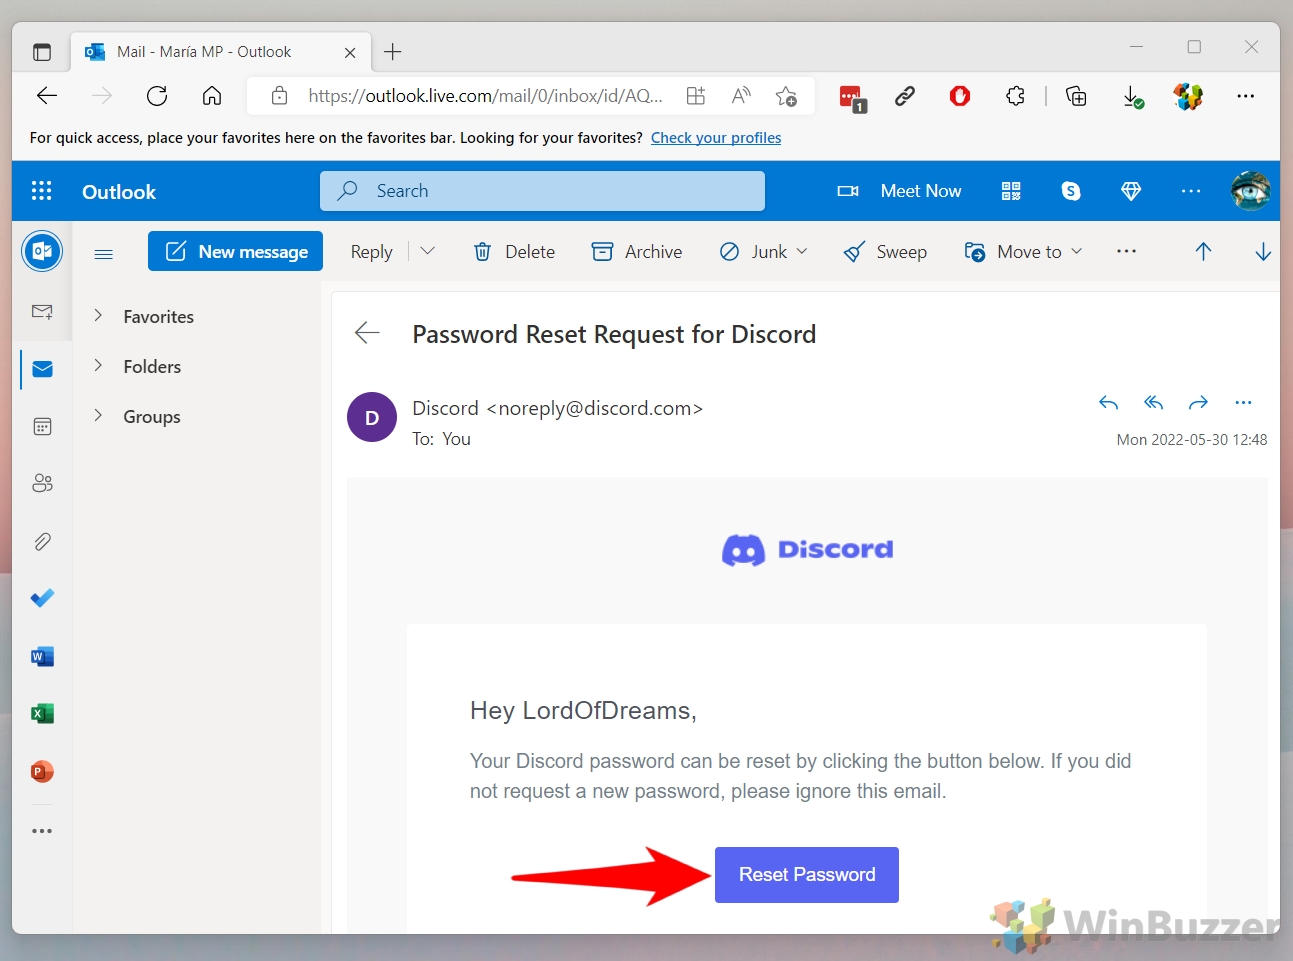Open browser Settings and more menu
The height and width of the screenshot is (961, 1293).
(x=1245, y=96)
